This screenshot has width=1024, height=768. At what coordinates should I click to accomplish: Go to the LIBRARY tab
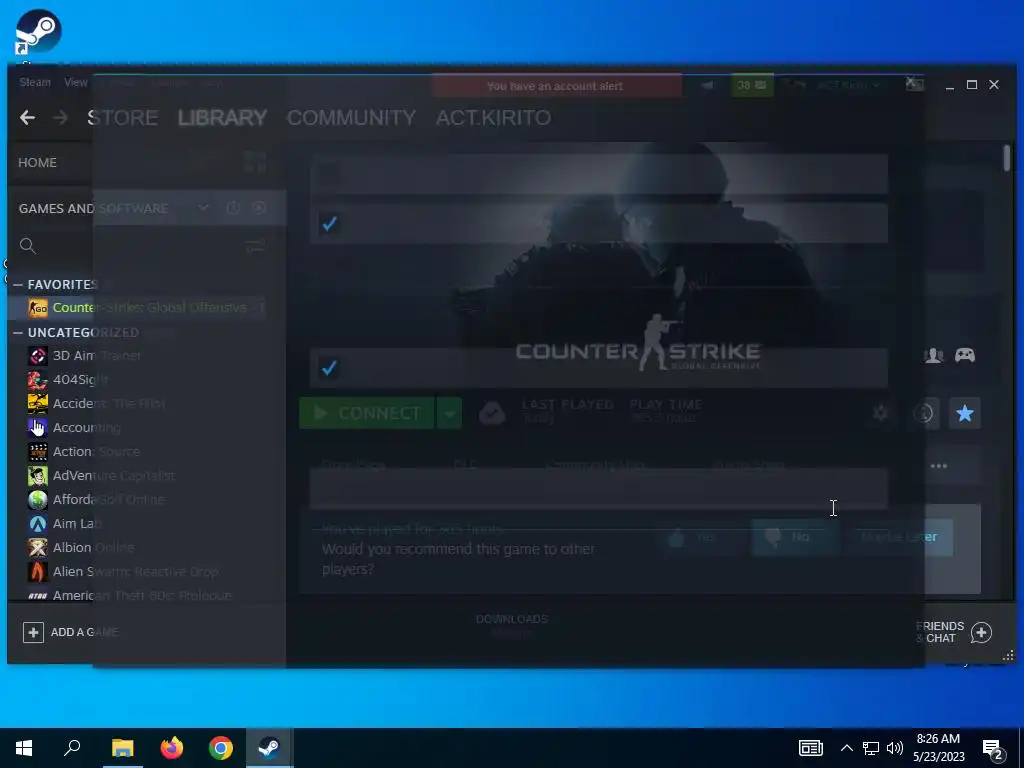222,118
